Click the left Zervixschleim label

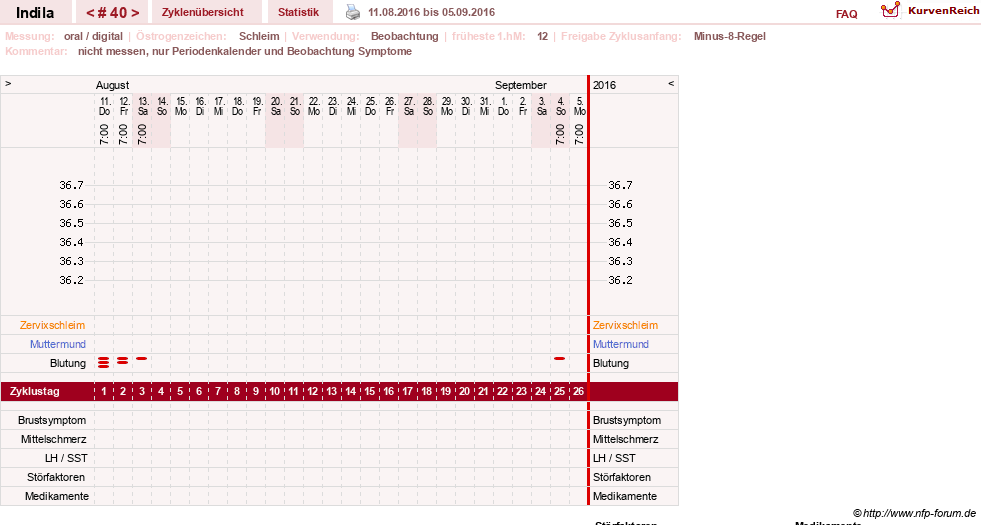tap(53, 325)
